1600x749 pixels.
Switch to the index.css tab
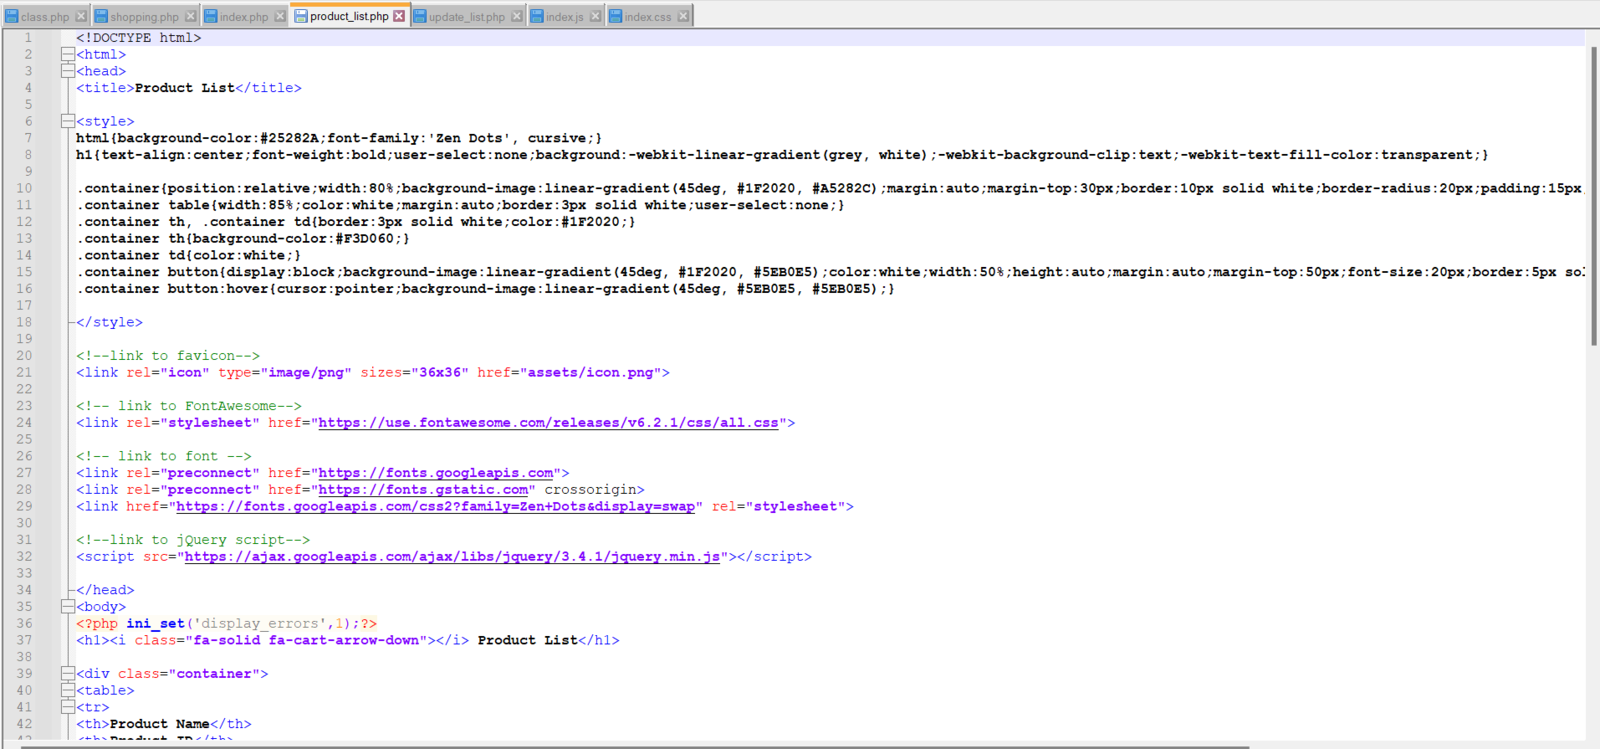point(648,17)
